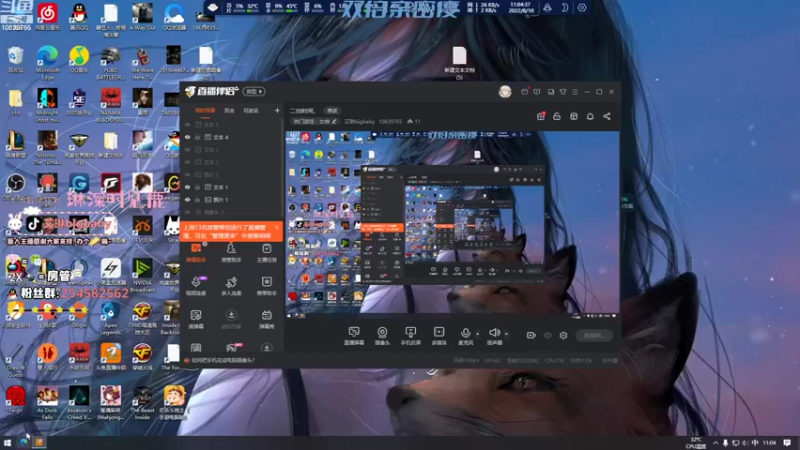Add a 多媒体 media source

(x=439, y=336)
